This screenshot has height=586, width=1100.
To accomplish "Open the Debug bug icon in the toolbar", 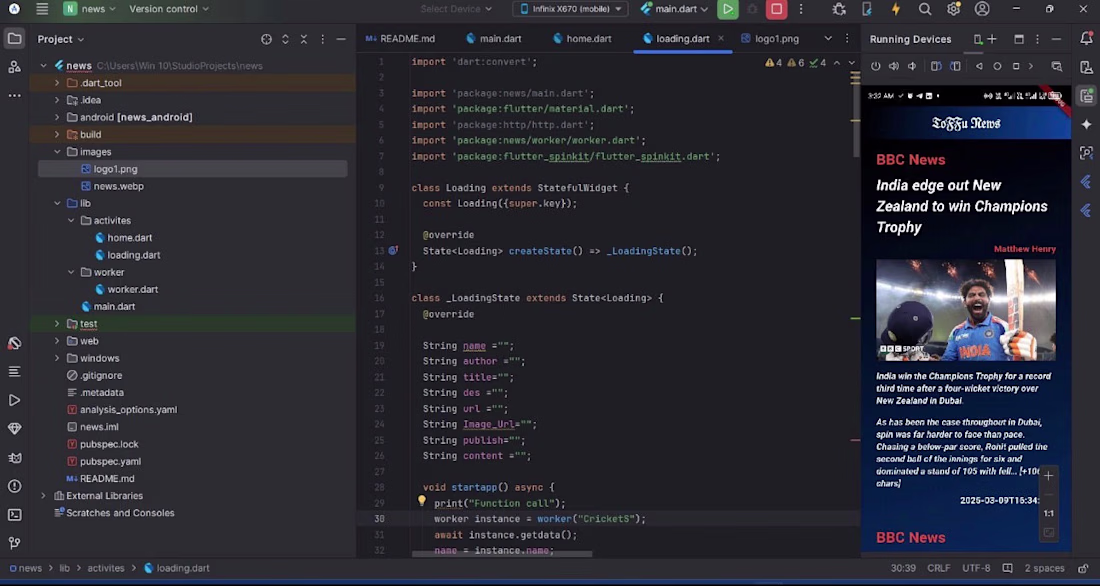I will pos(838,9).
